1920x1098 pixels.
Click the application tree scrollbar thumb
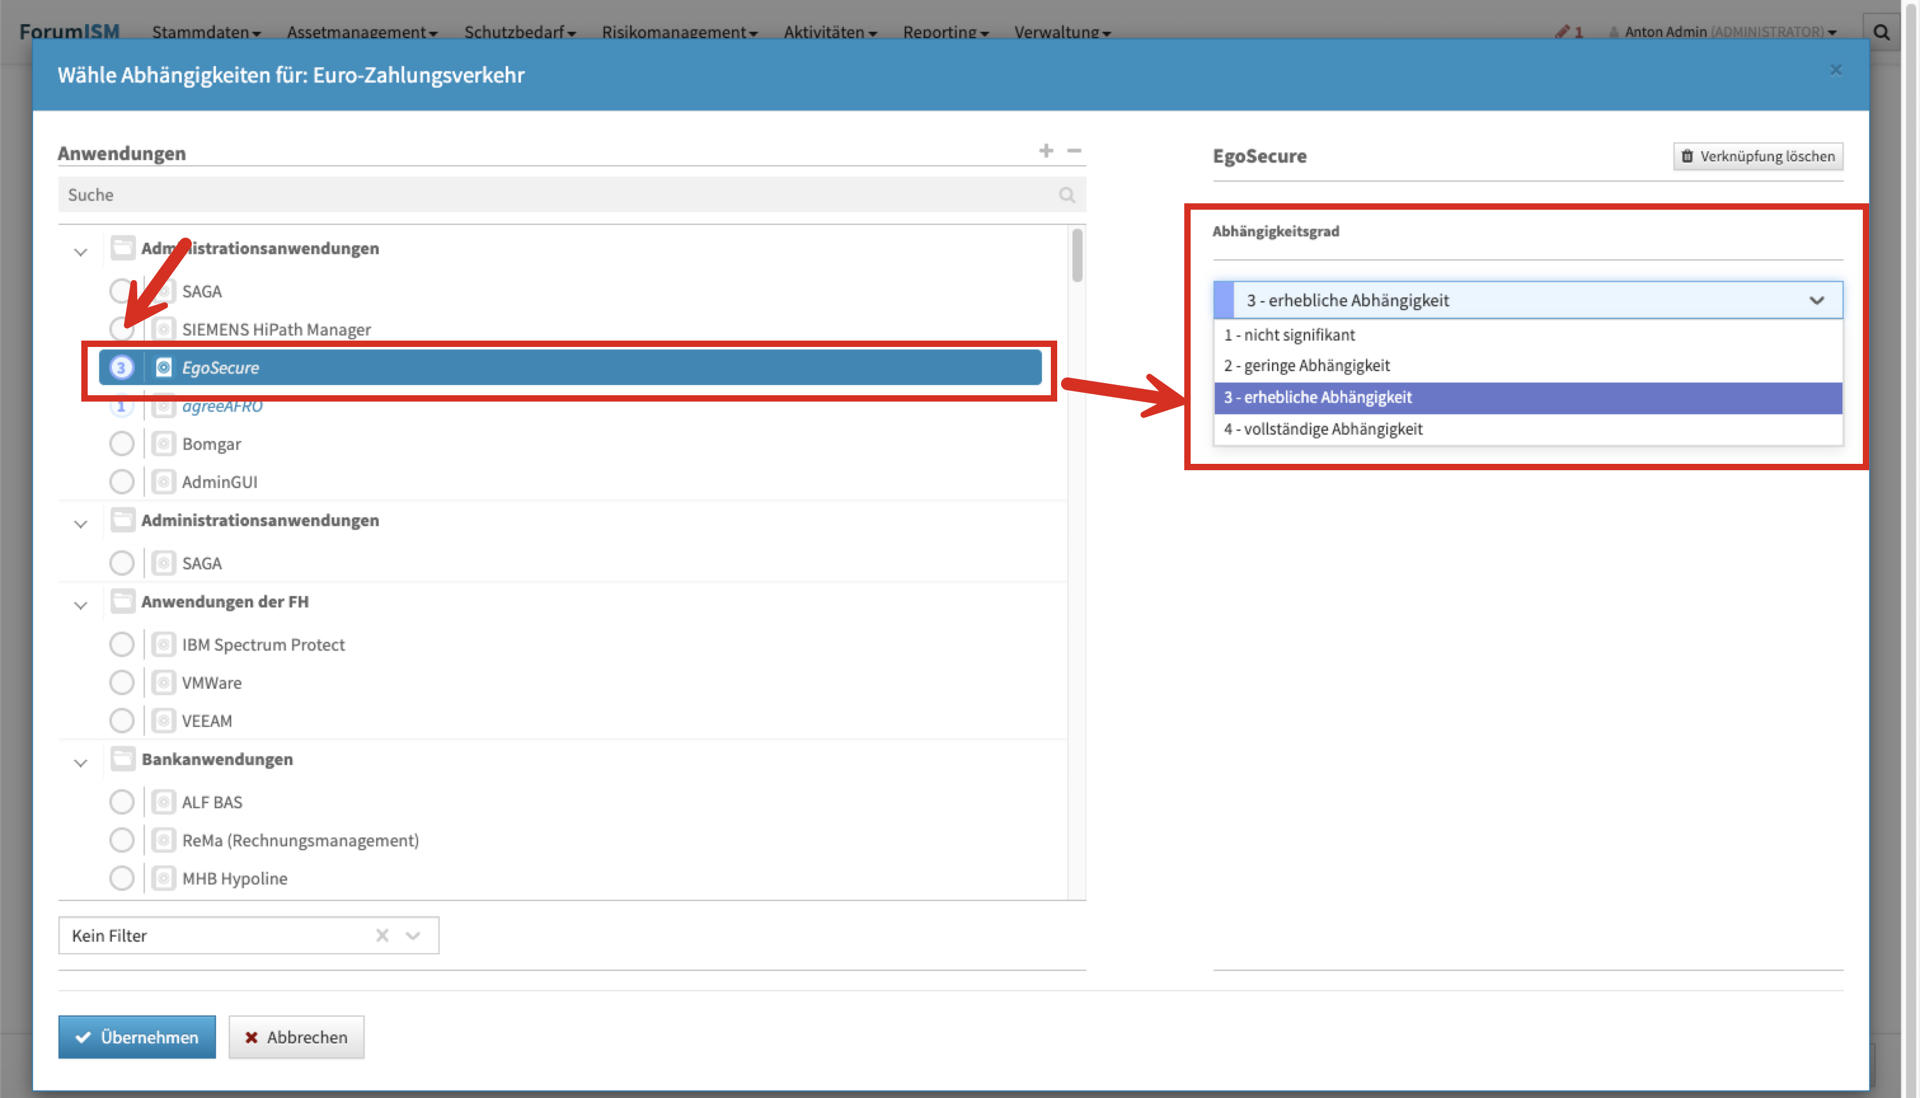point(1077,256)
